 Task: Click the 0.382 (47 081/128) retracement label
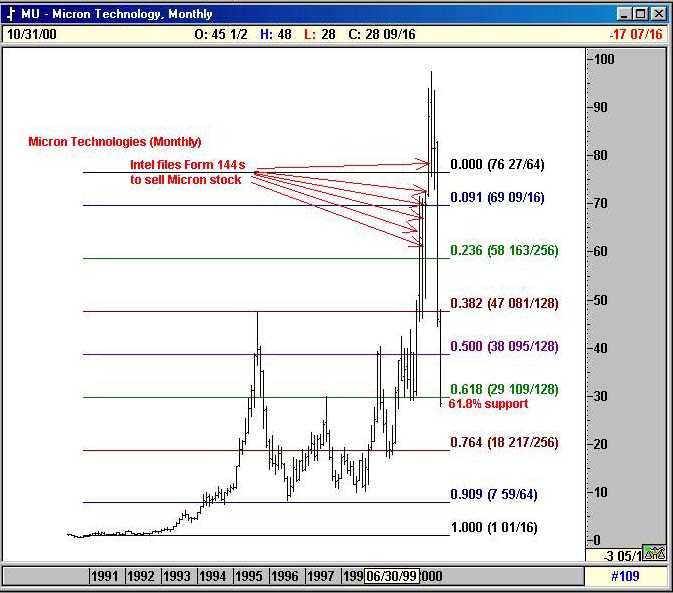(x=504, y=303)
